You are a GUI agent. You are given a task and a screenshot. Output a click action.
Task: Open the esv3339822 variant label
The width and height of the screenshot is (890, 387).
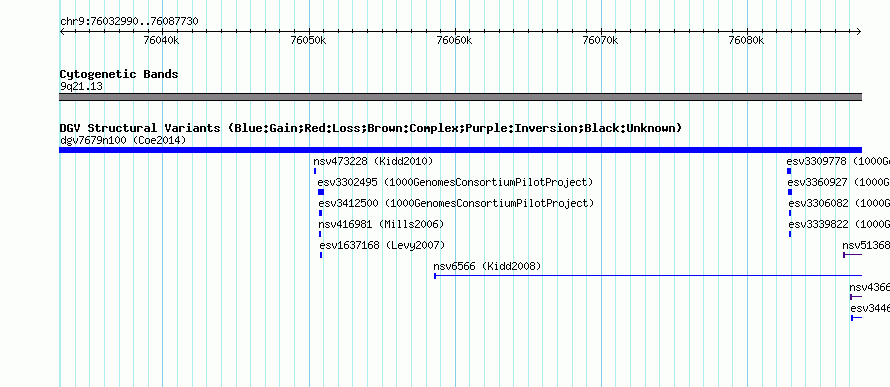click(x=839, y=225)
